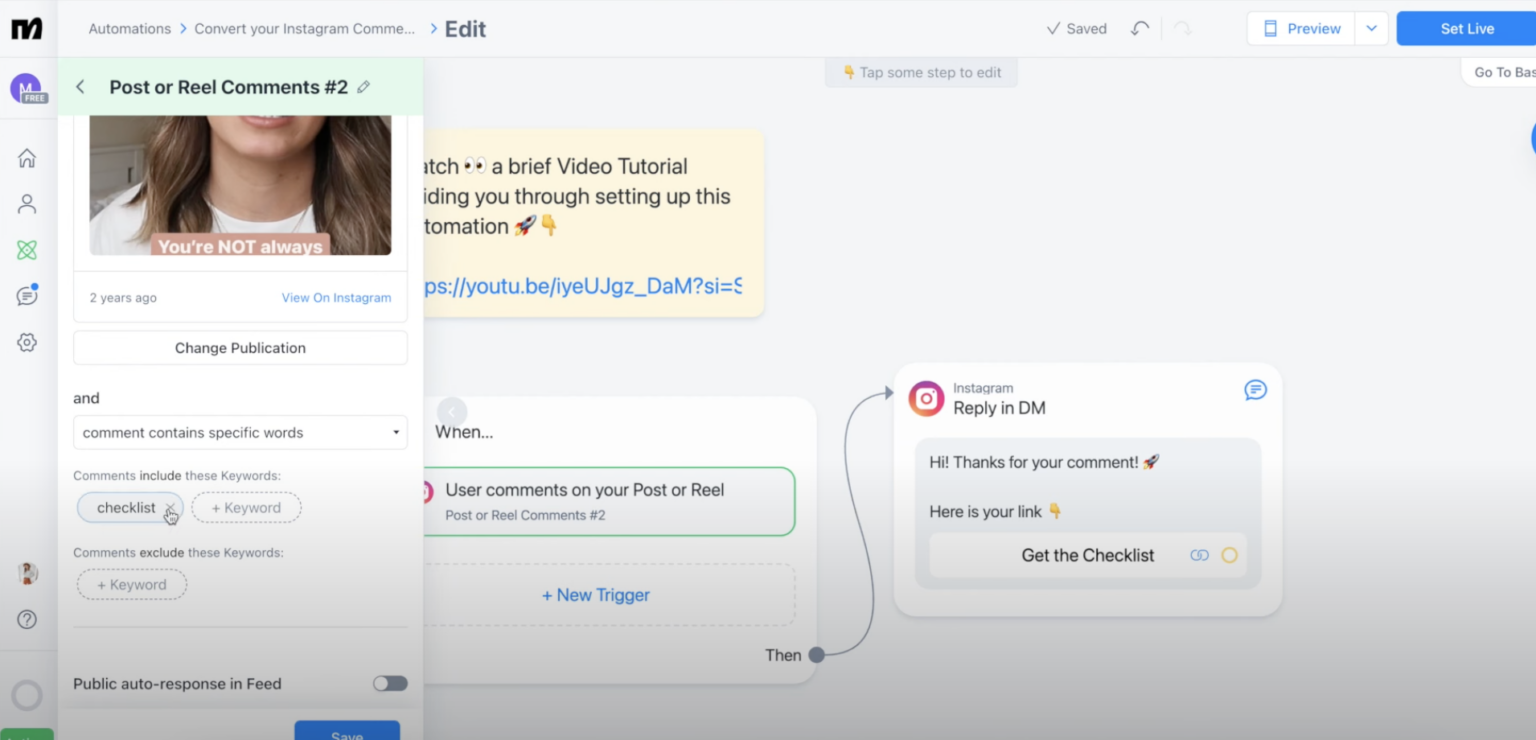Collapse the panel using the round chevron
This screenshot has height=740, width=1536.
[x=451, y=411]
